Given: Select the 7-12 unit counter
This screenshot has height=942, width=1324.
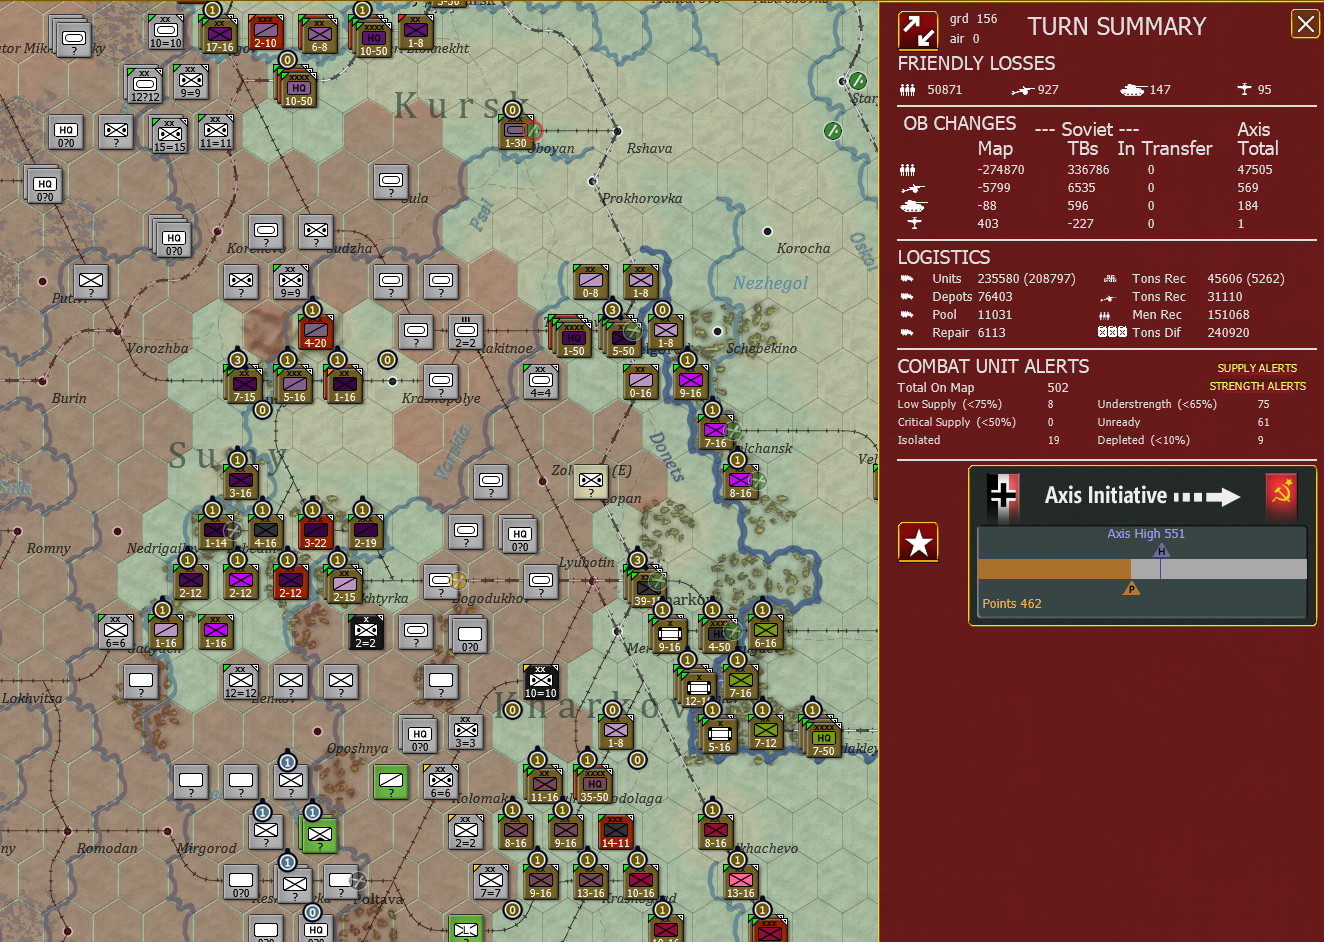Looking at the screenshot, I should click(x=765, y=733).
